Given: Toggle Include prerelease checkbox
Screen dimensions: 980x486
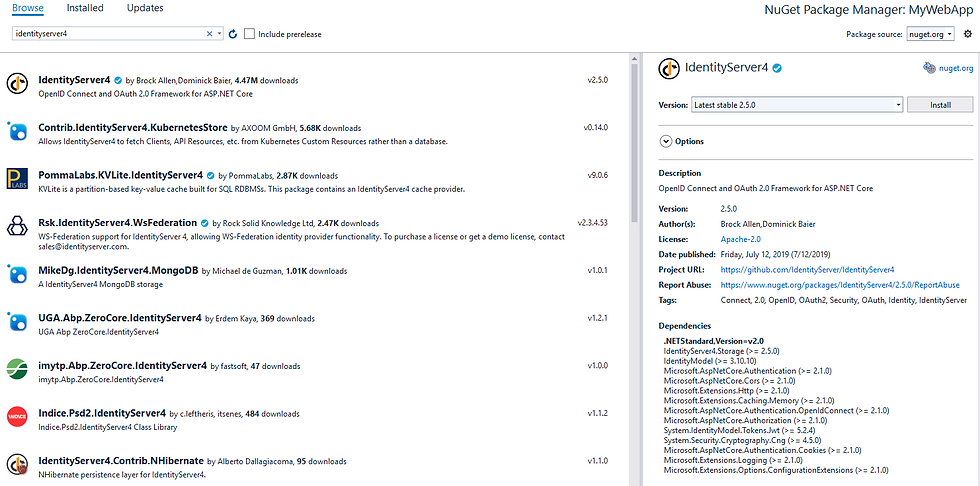Looking at the screenshot, I should (x=249, y=34).
